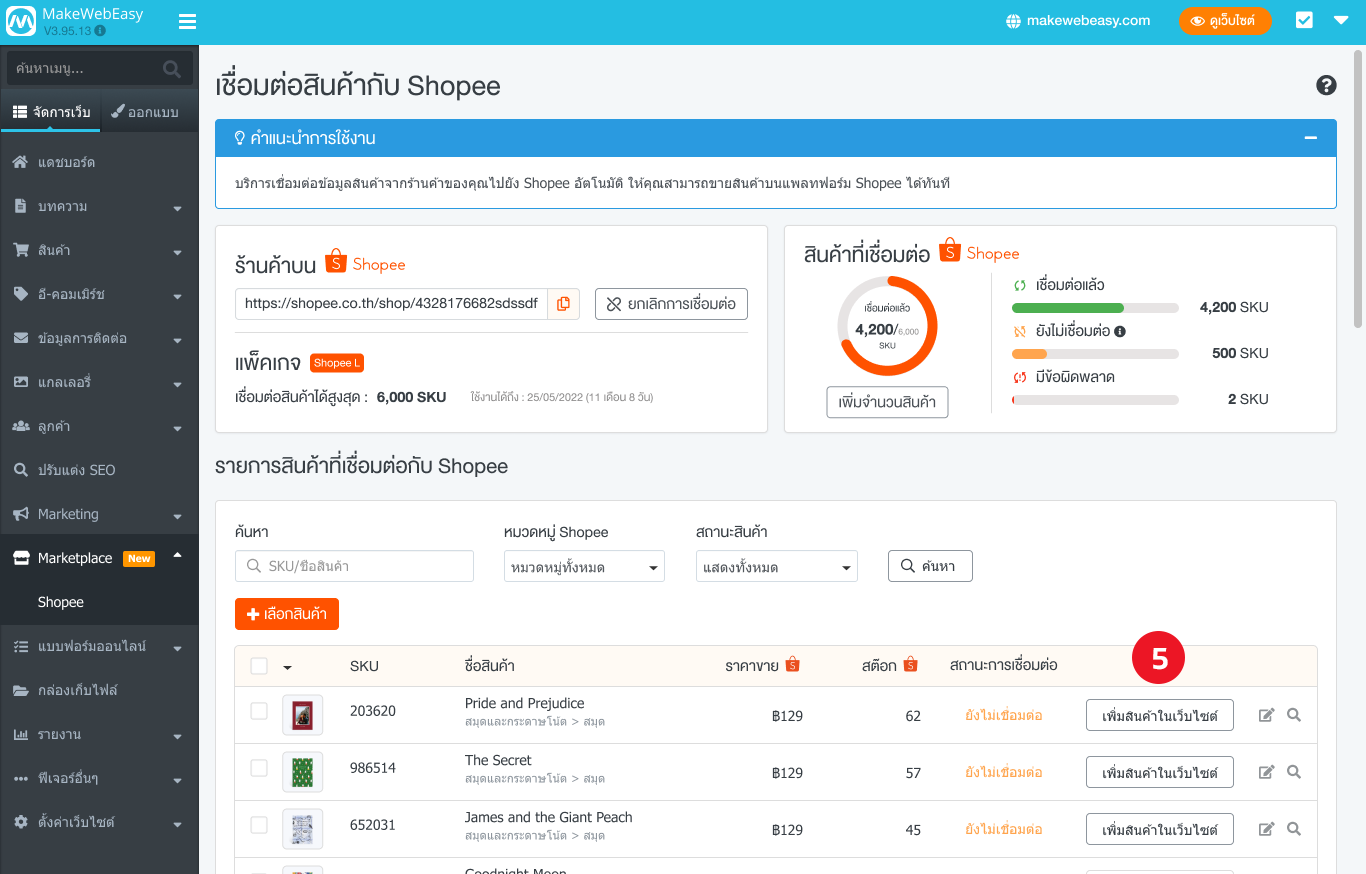Image resolution: width=1366 pixels, height=874 pixels.
Task: Copy the Shopee store URL
Action: tap(563, 303)
